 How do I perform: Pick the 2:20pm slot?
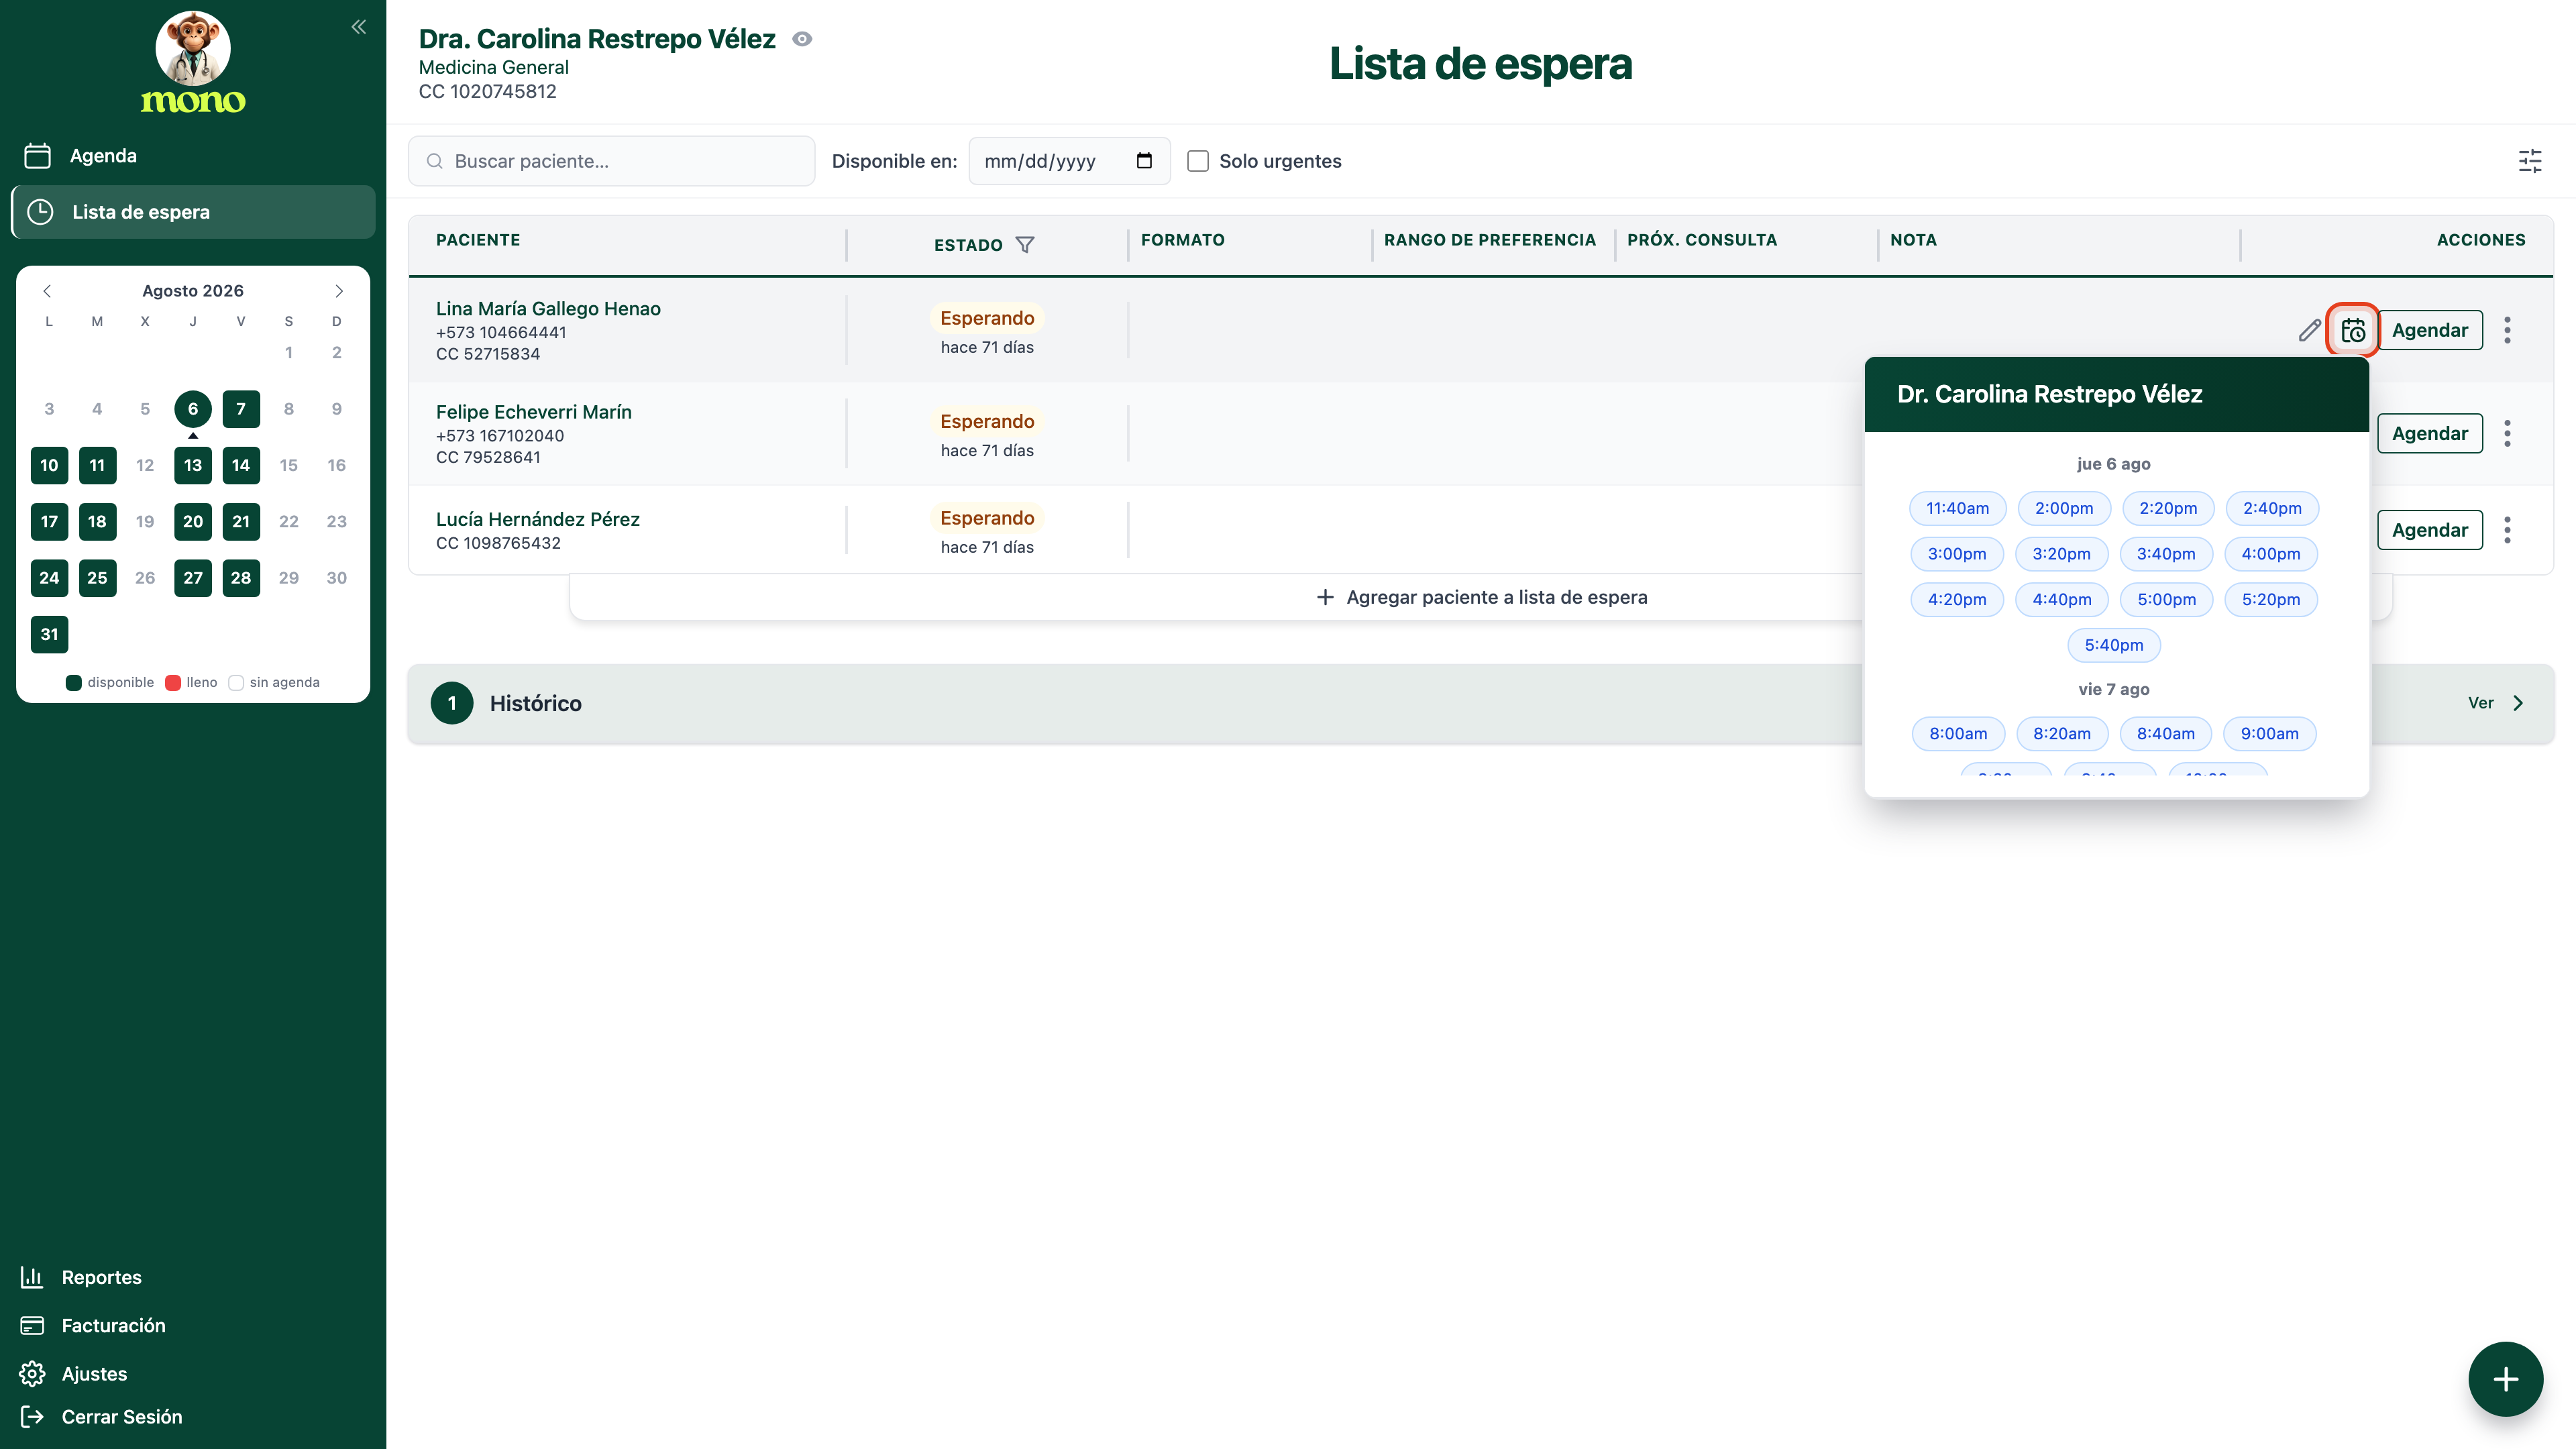pyautogui.click(x=2168, y=508)
